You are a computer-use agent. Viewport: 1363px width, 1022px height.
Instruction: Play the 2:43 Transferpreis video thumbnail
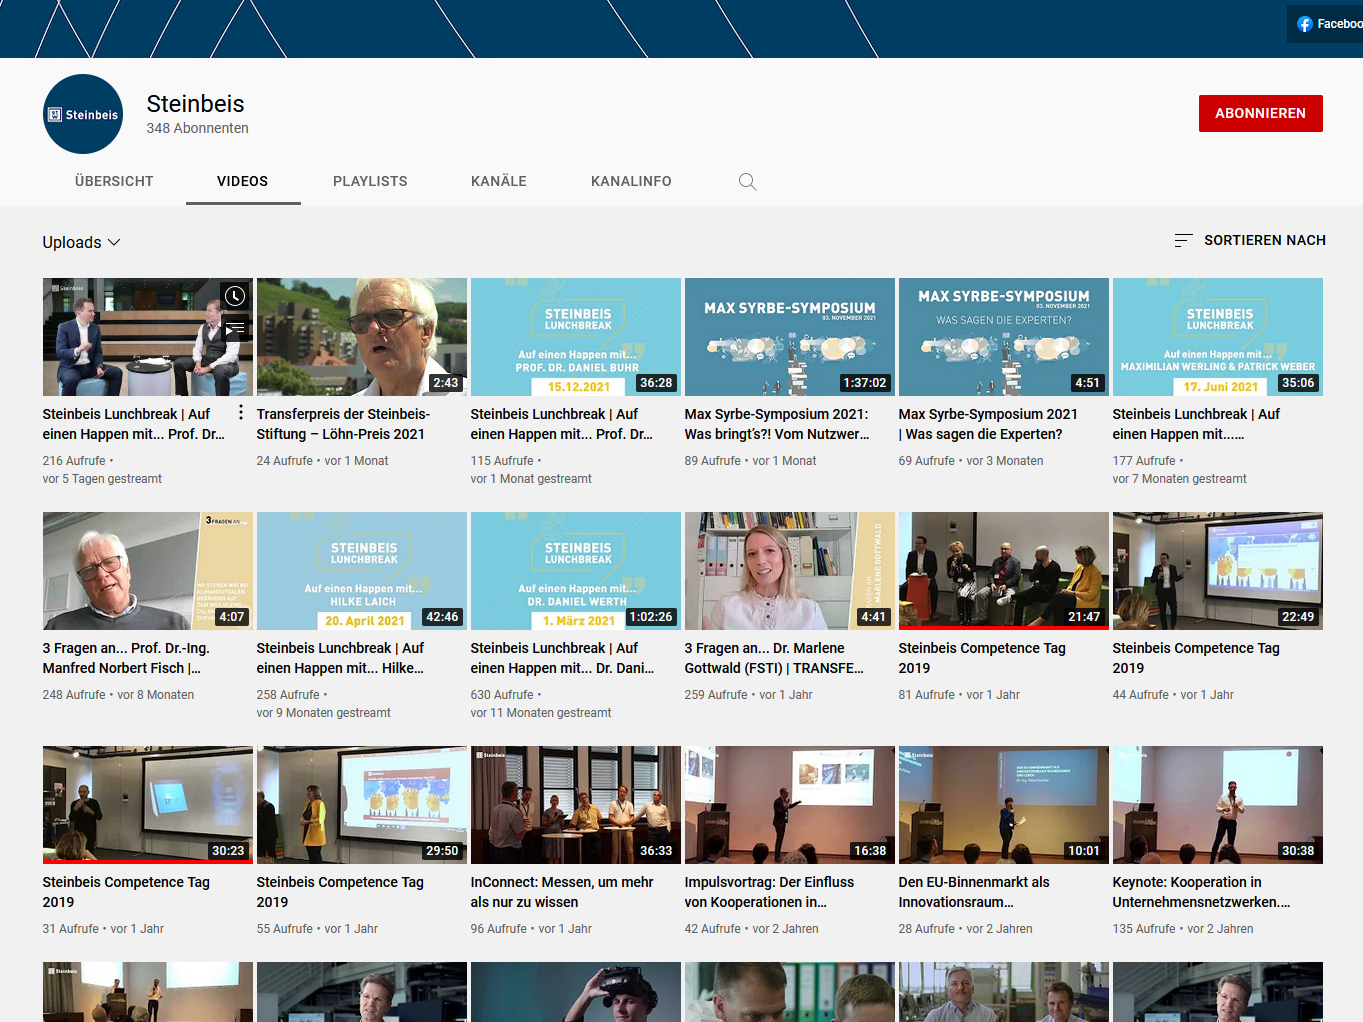pos(362,337)
